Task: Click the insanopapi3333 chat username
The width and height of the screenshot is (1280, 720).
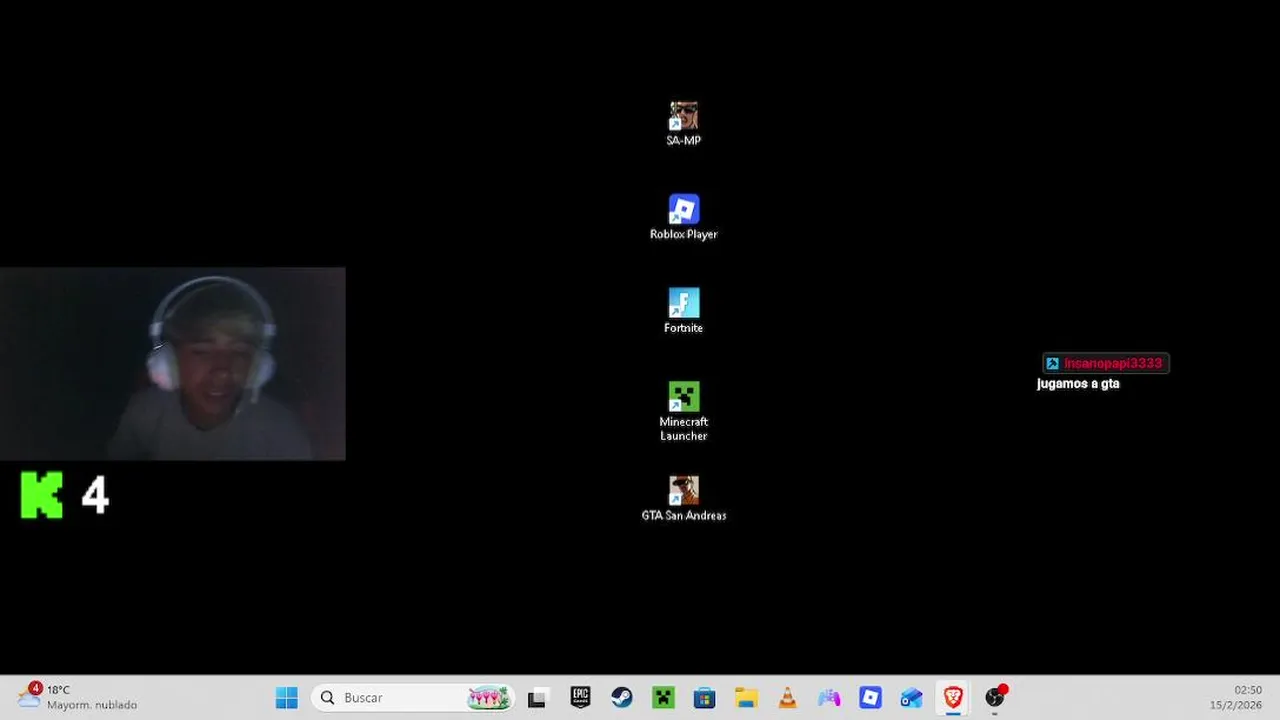Action: [x=1113, y=363]
